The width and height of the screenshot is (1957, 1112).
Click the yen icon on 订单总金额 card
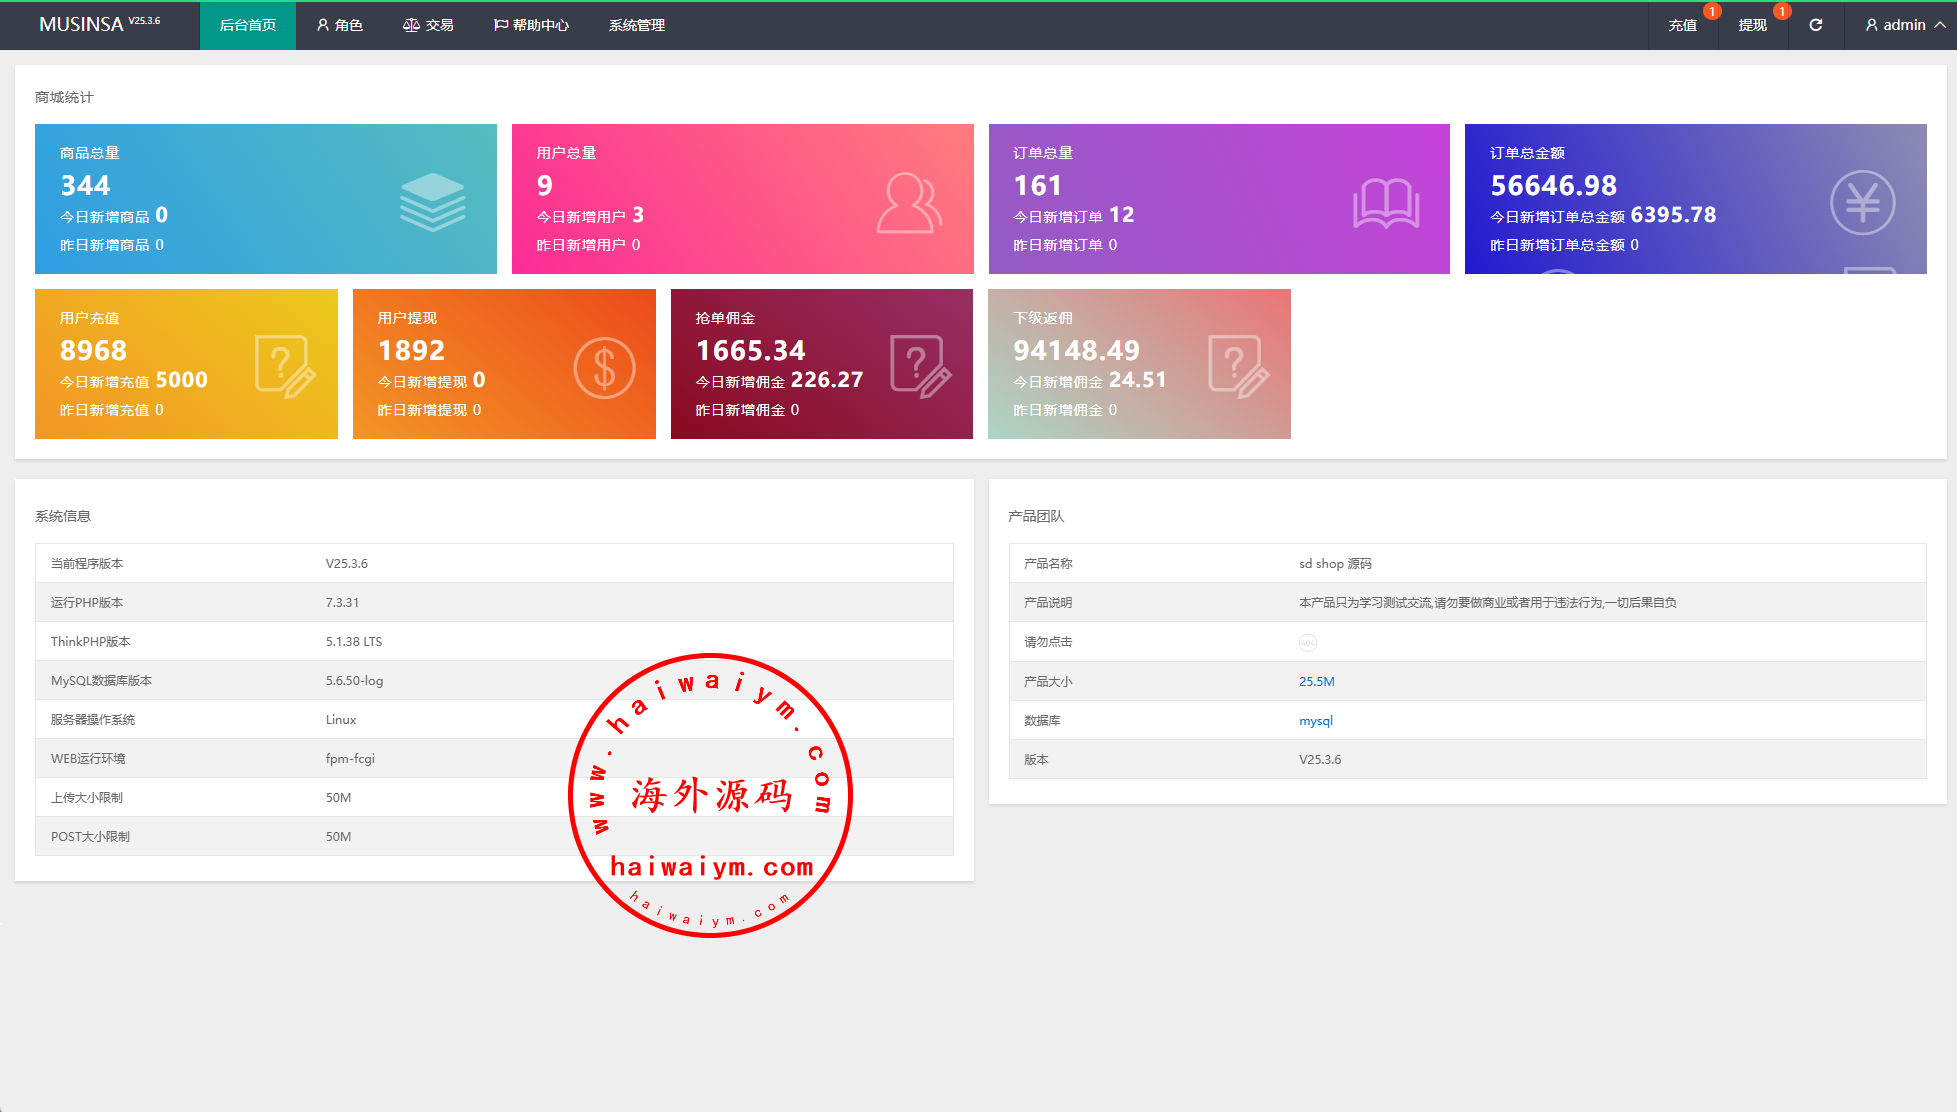pos(1861,203)
